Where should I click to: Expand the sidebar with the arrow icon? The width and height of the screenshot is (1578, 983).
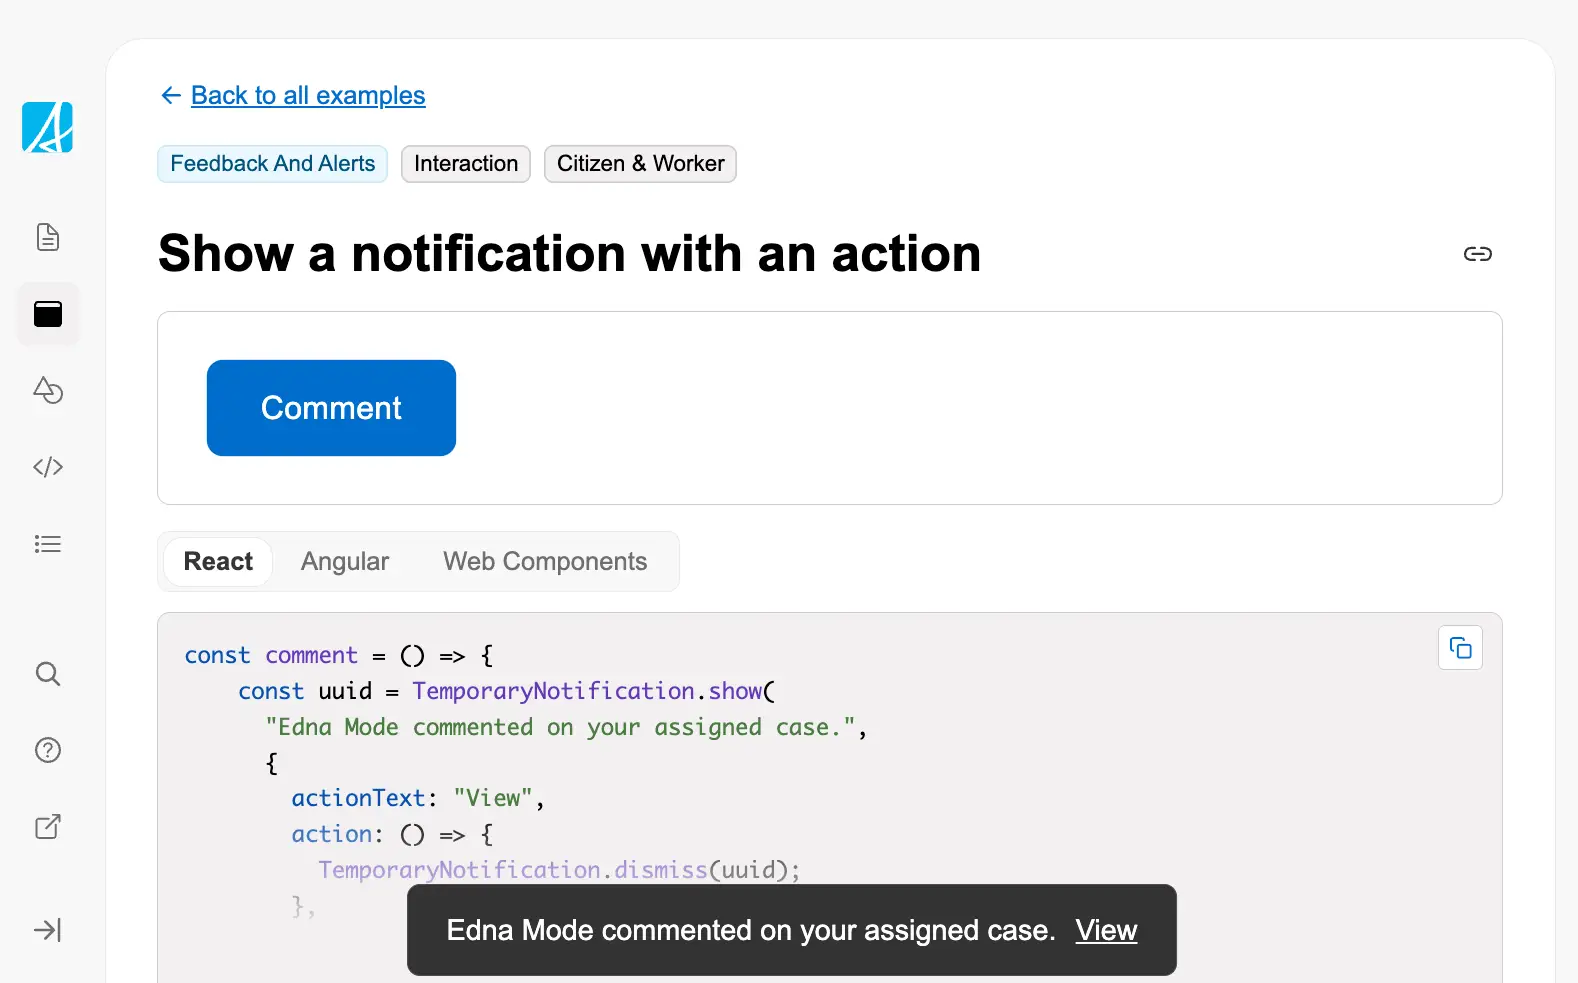pyautogui.click(x=48, y=930)
